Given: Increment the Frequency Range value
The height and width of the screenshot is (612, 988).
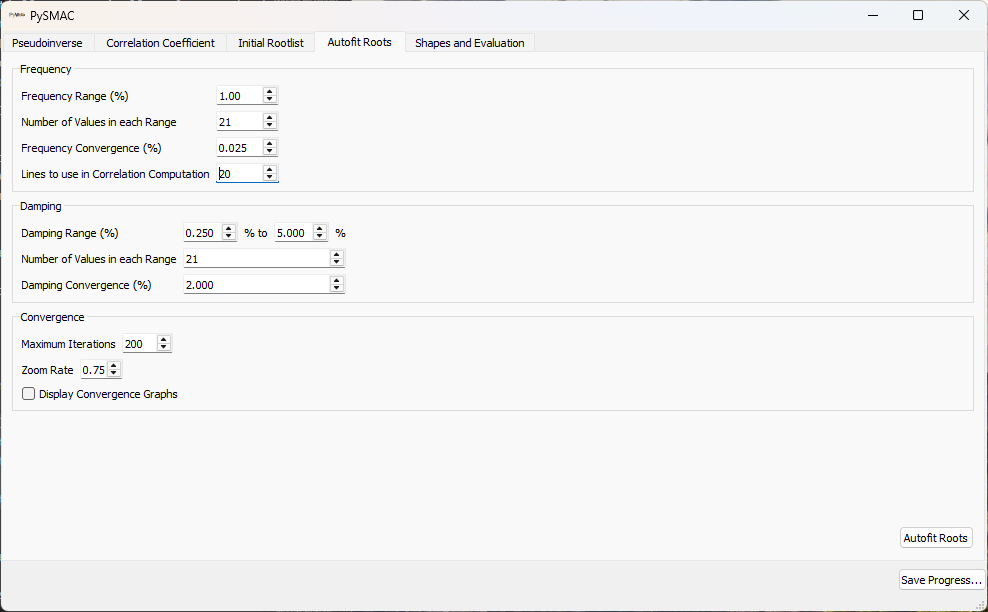Looking at the screenshot, I should tap(269, 92).
